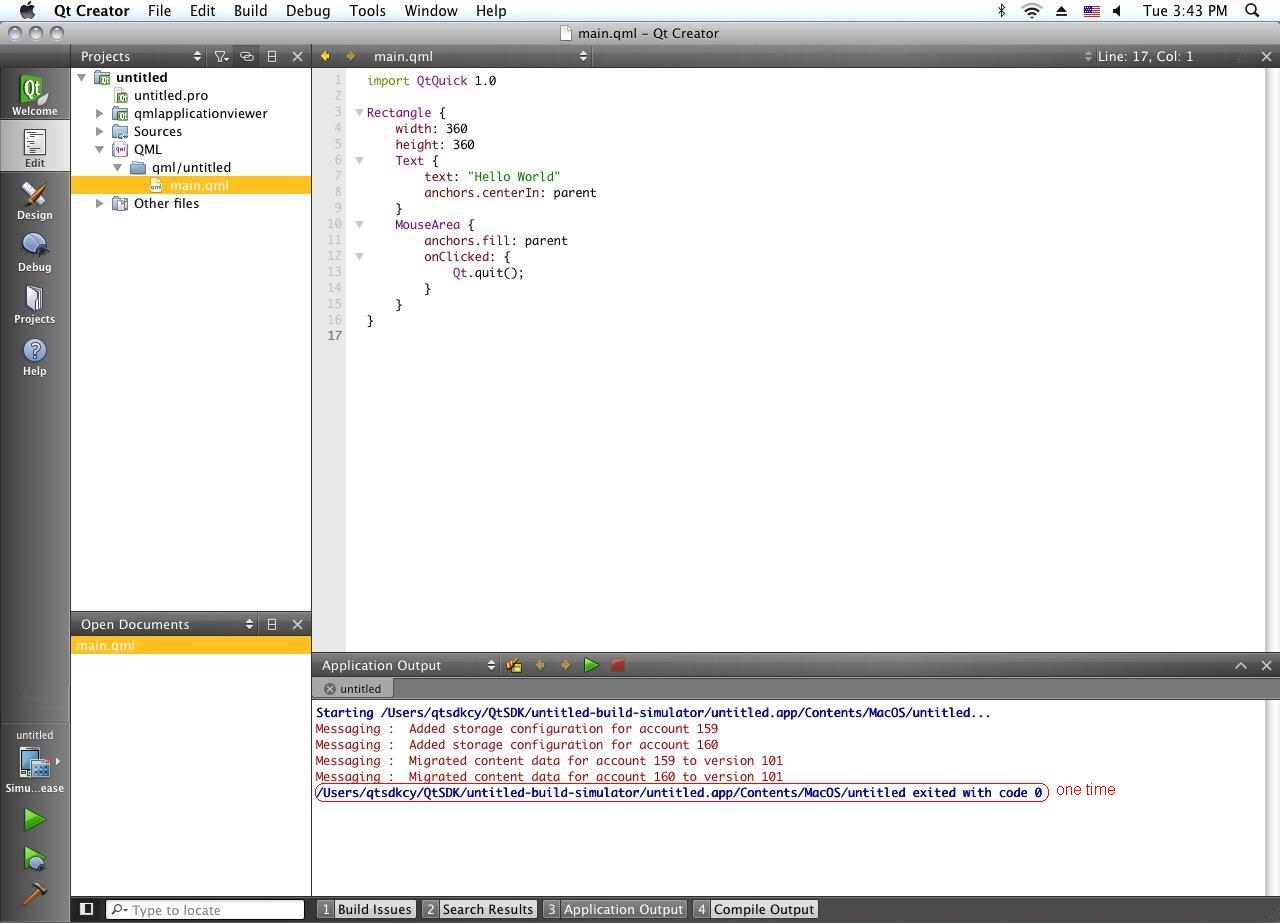Split the Projects side panel
1280x923 pixels.
[271, 56]
